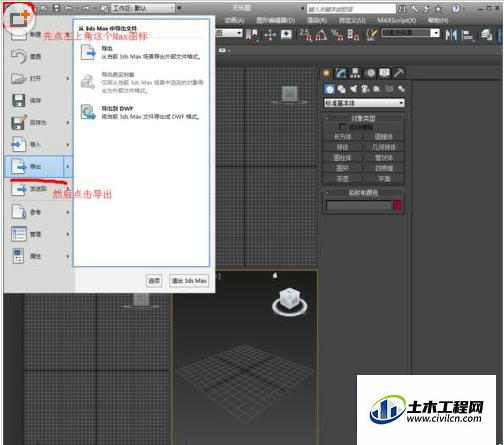Expand the Open (打开) submenu arrow
The height and width of the screenshot is (445, 504).
(68, 79)
